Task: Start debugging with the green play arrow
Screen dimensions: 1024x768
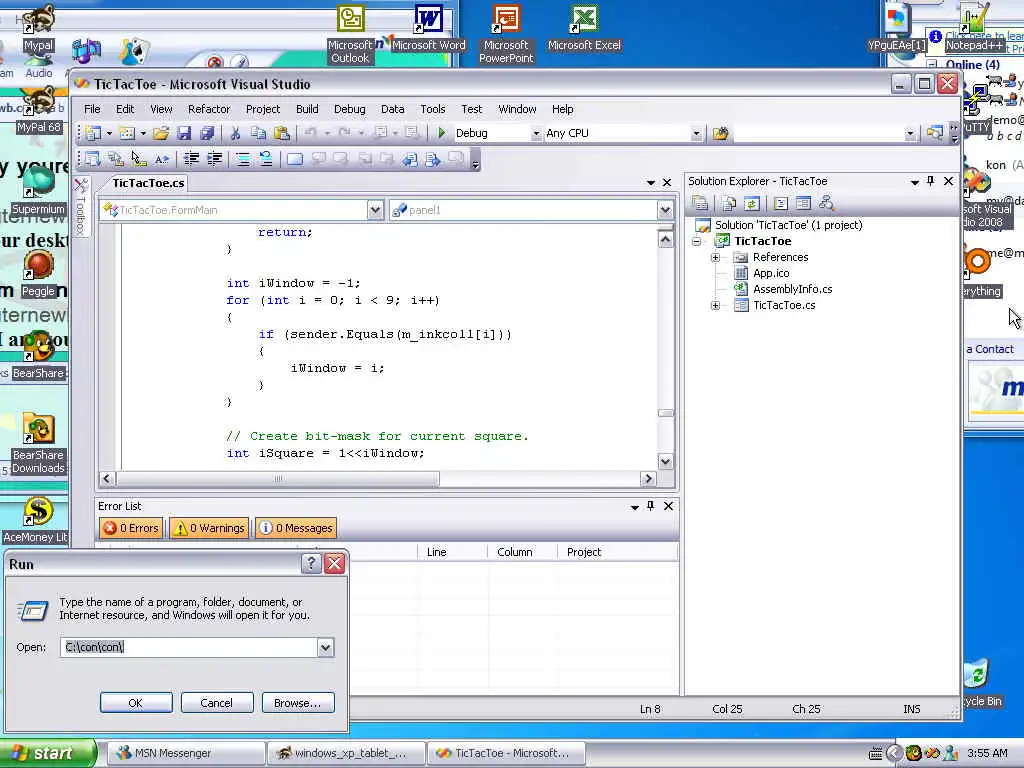Action: 441,133
